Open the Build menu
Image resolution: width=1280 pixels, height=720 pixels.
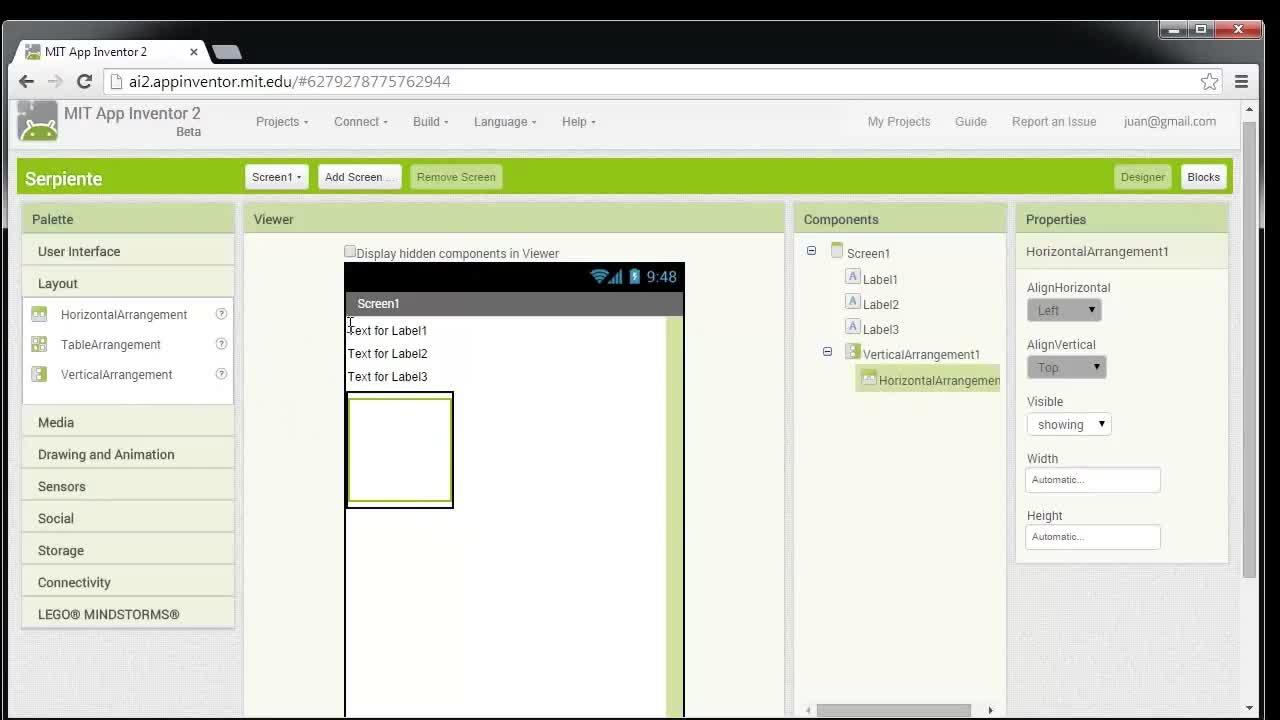click(x=430, y=121)
